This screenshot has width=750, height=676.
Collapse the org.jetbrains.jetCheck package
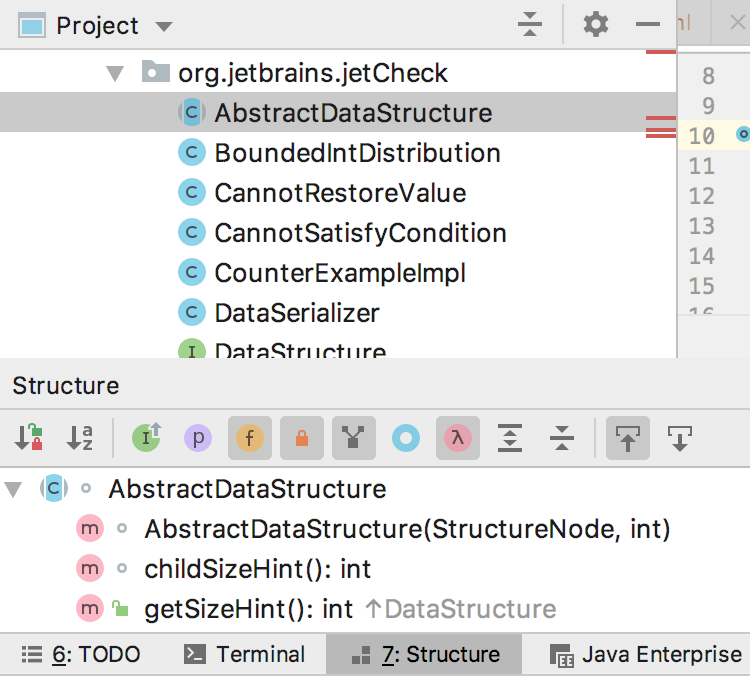[x=116, y=73]
